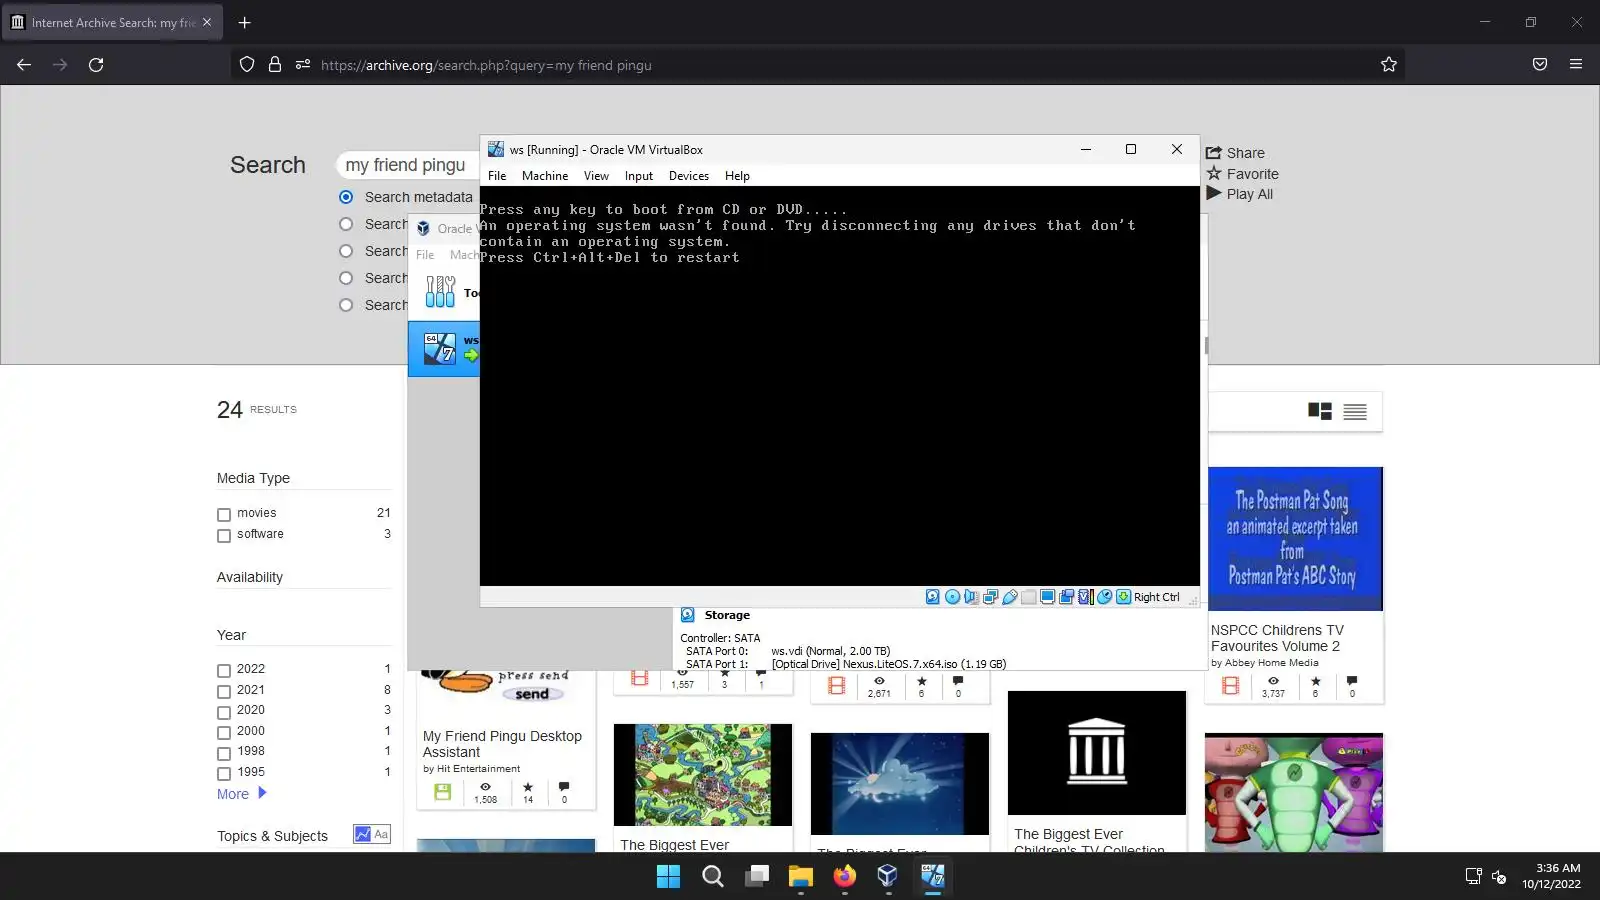
Task: Click the audio indicator in VirtualBox status bar
Action: click(x=971, y=597)
